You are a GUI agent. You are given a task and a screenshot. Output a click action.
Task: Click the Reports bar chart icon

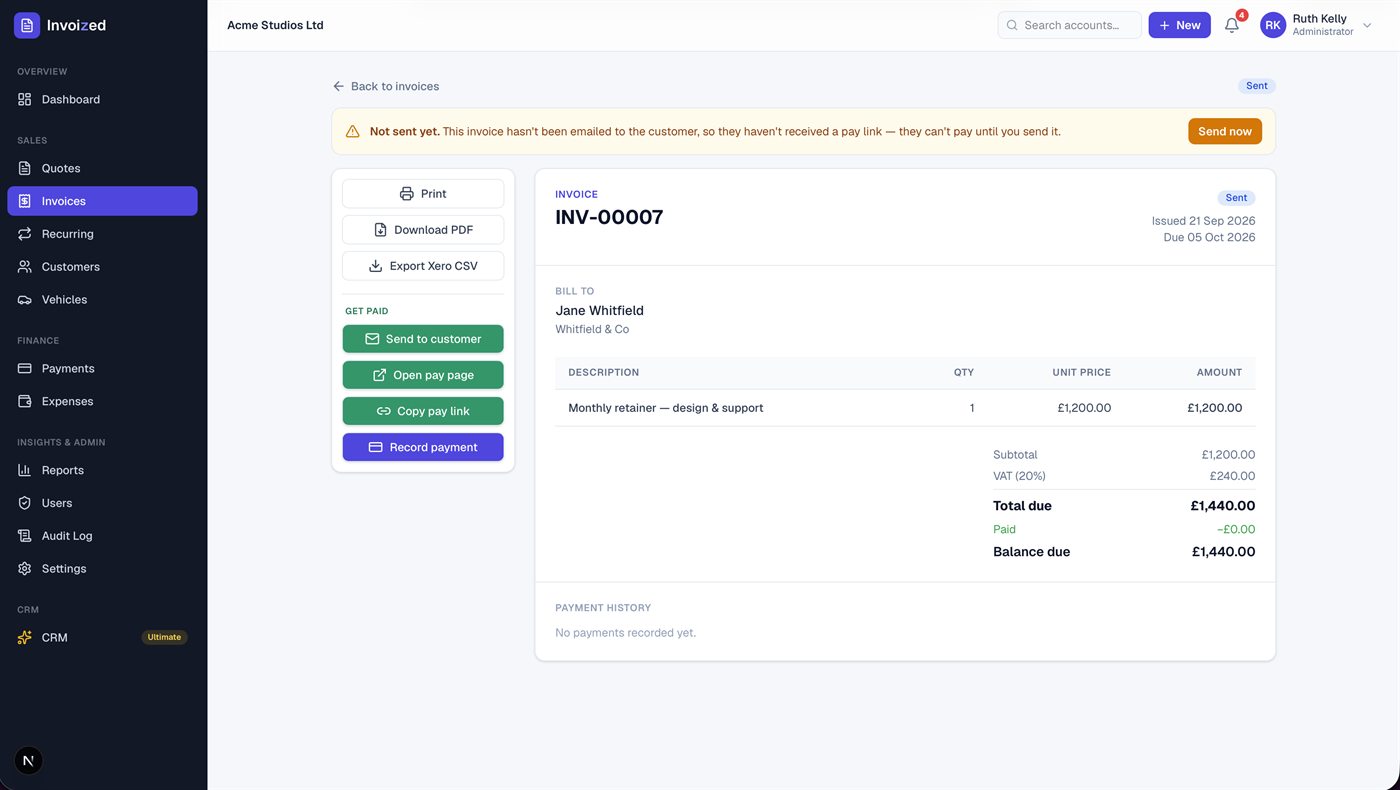[25, 470]
